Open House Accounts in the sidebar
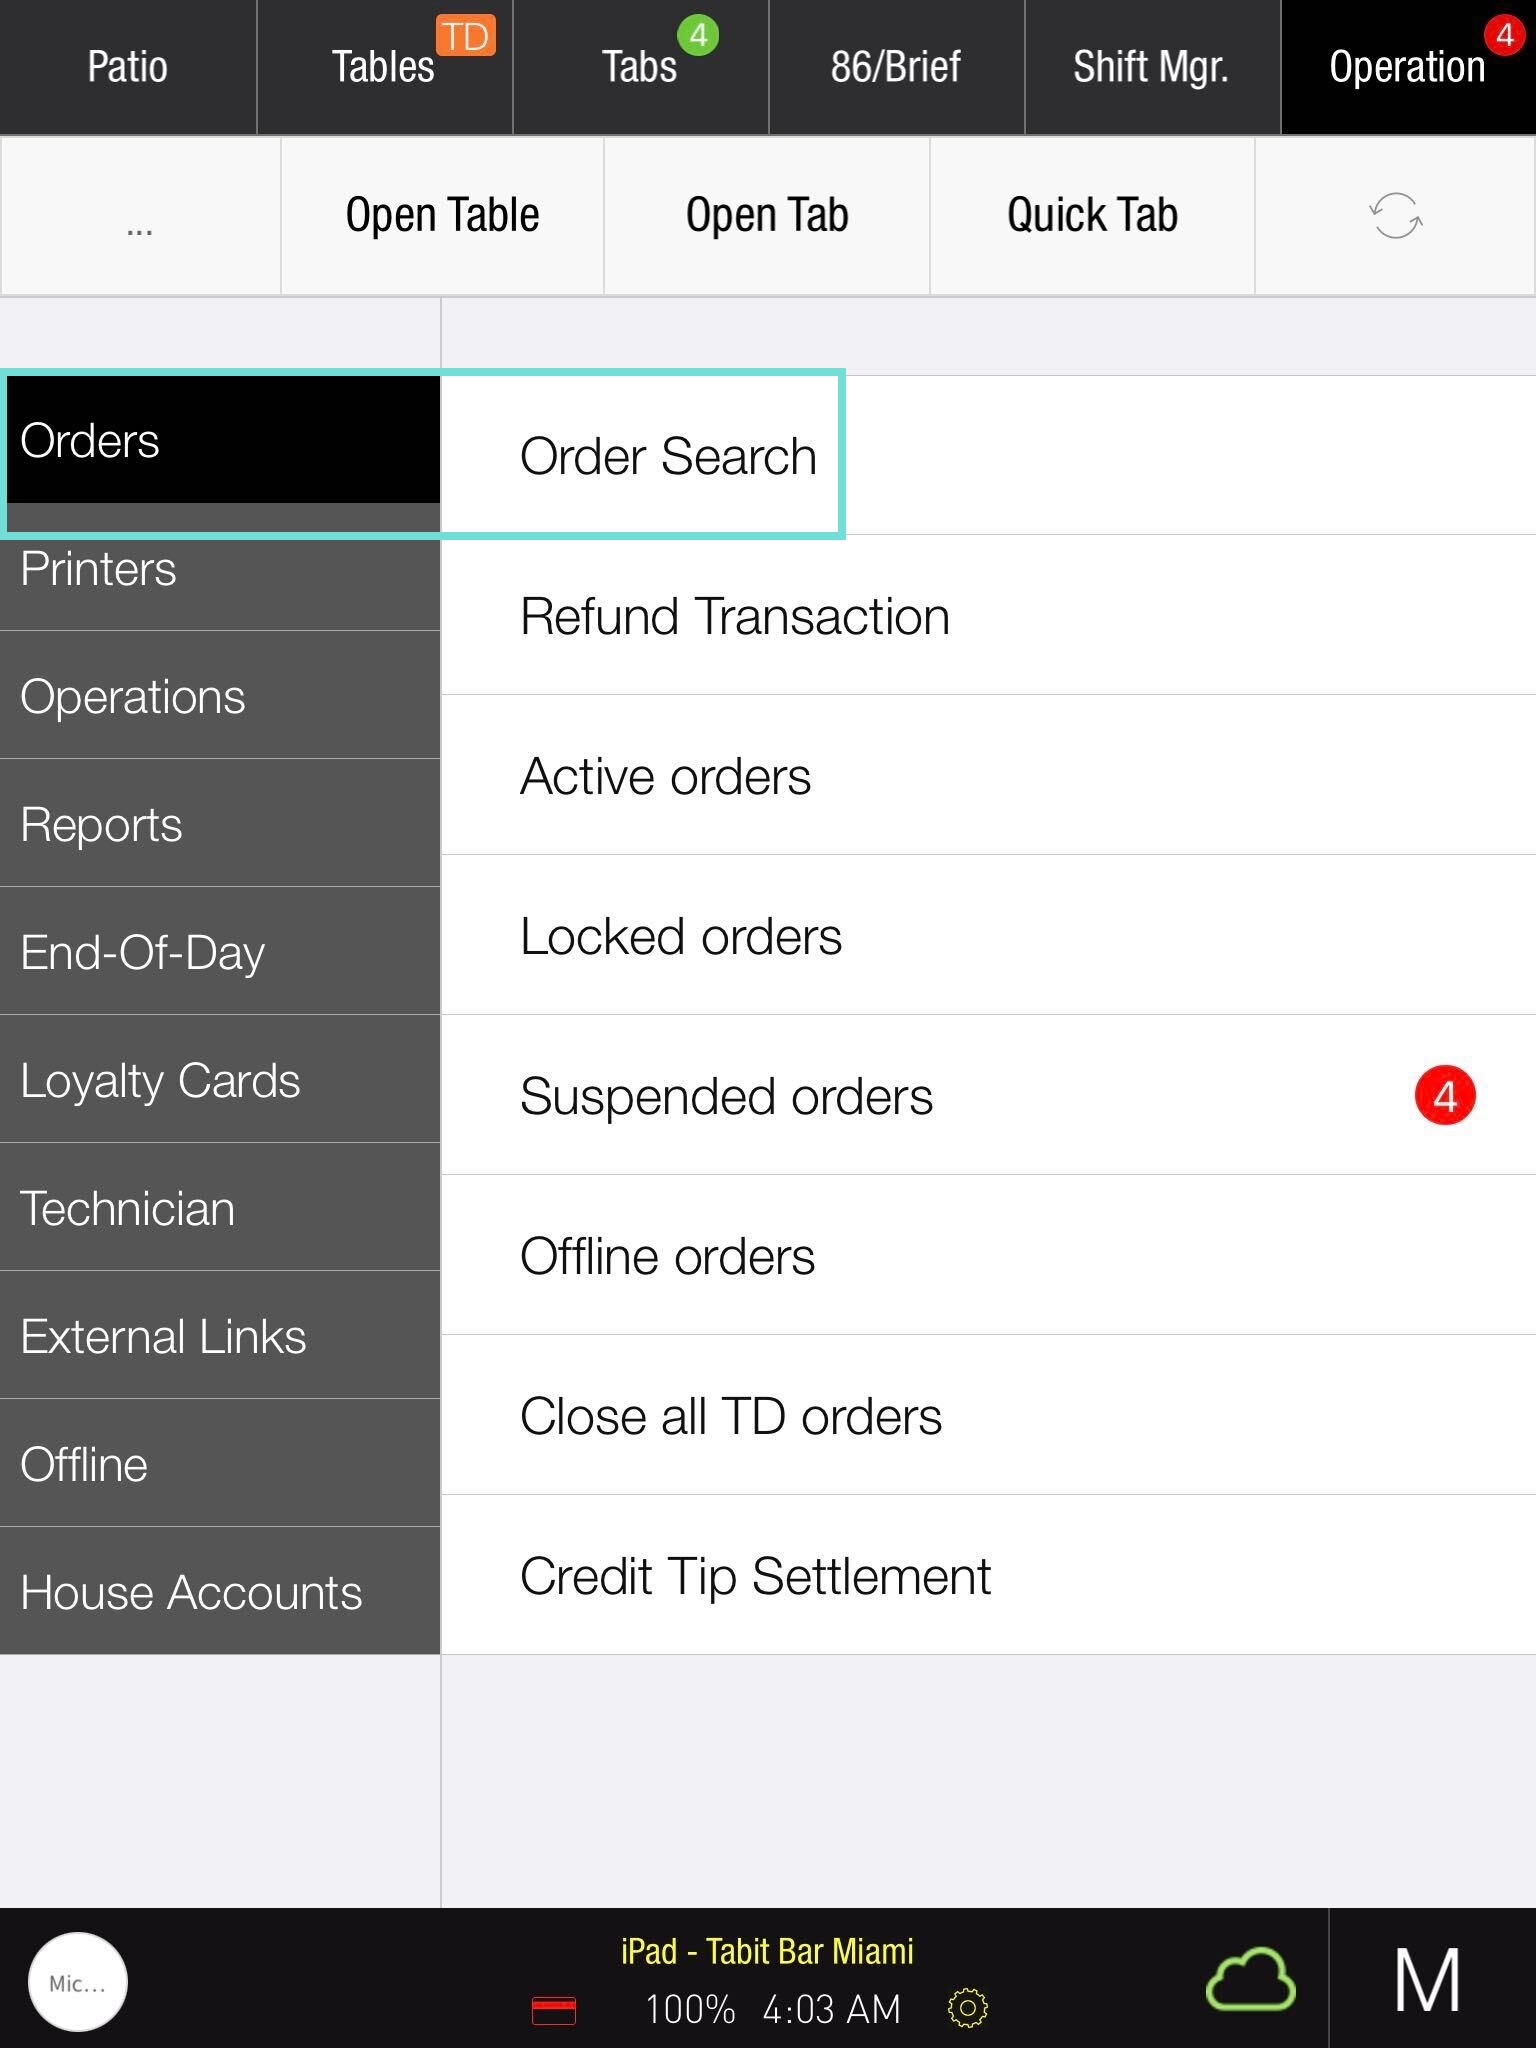1536x2048 pixels. (220, 1592)
